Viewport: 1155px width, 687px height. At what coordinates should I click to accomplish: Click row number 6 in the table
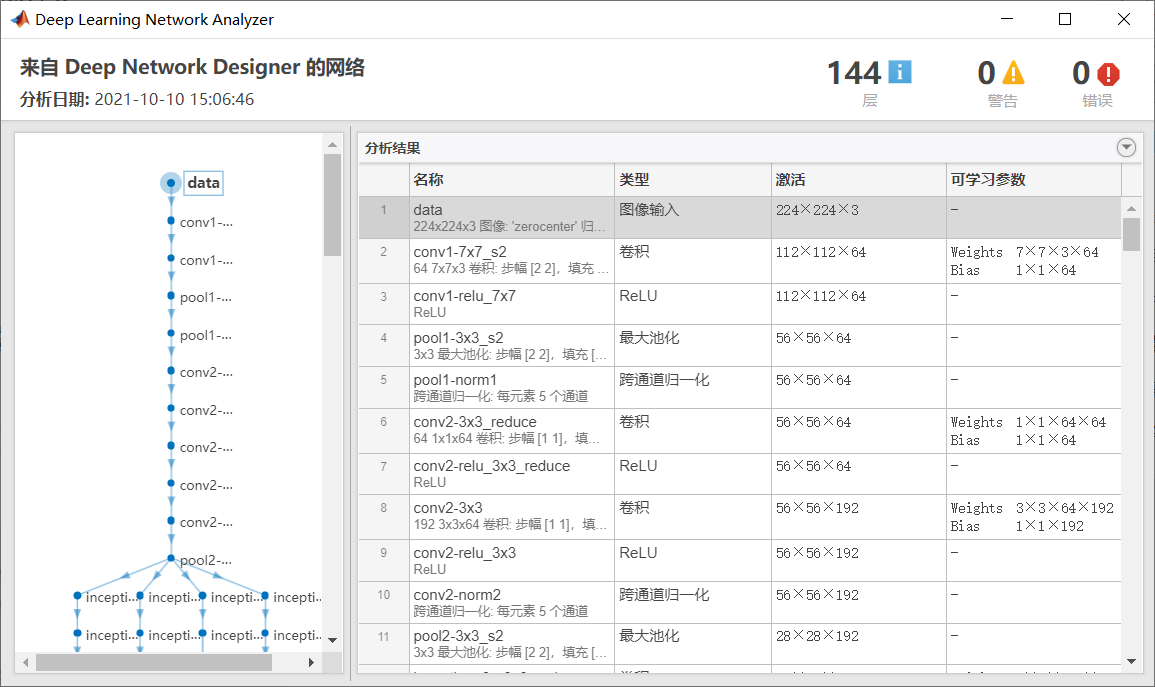(x=384, y=422)
